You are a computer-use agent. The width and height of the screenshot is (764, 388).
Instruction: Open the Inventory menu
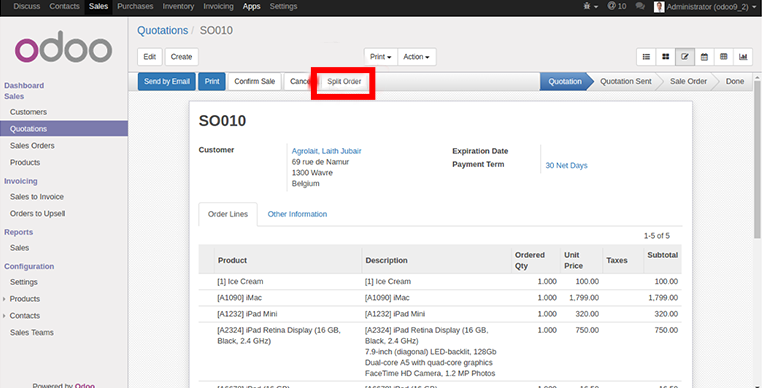tap(178, 6)
